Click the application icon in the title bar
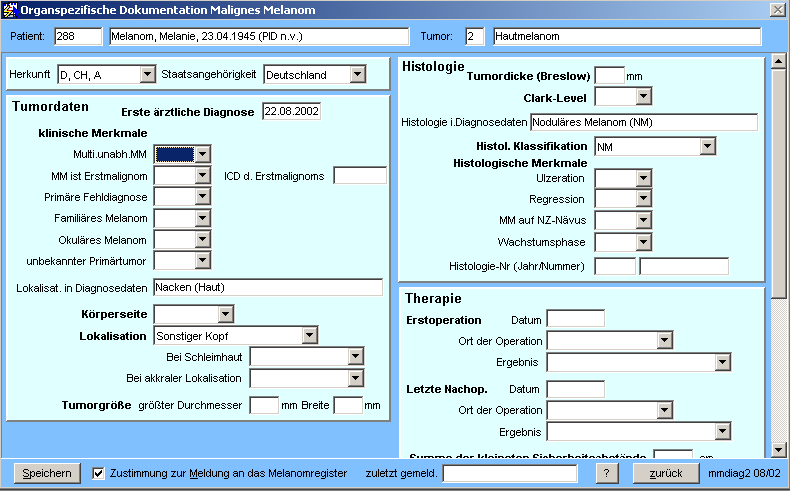 (10, 10)
